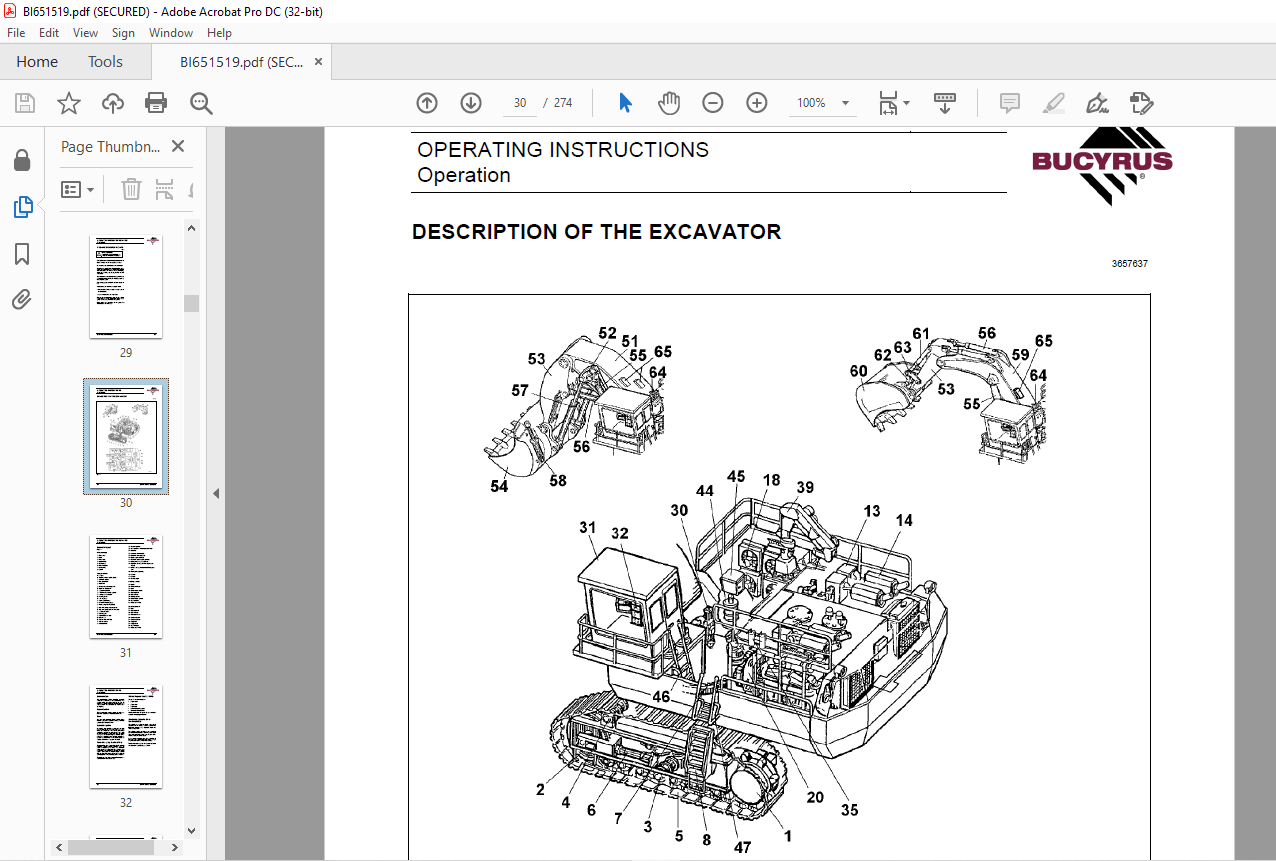This screenshot has width=1276, height=861.
Task: Open the Sign document tool
Action: coord(1097,103)
